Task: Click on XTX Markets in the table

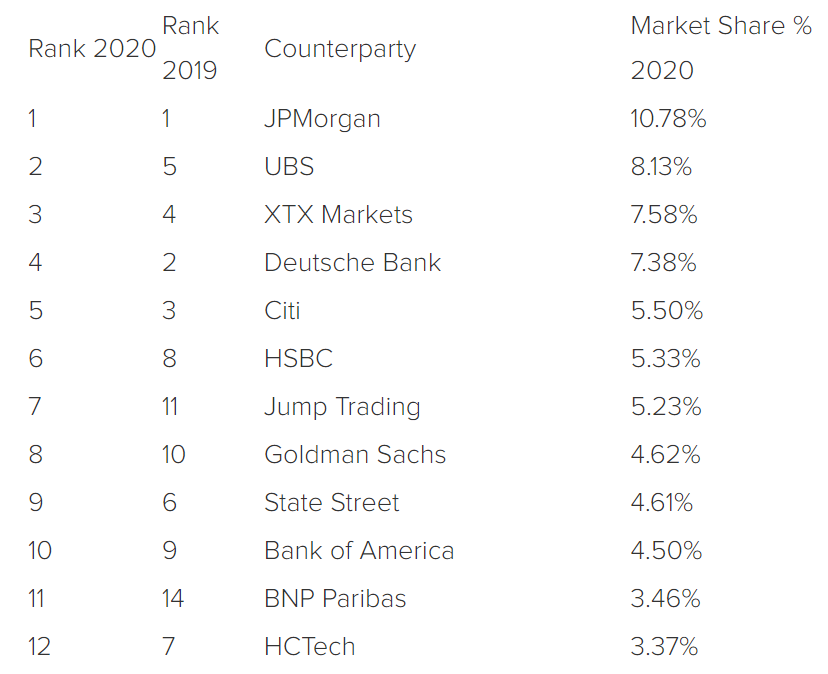Action: (338, 215)
